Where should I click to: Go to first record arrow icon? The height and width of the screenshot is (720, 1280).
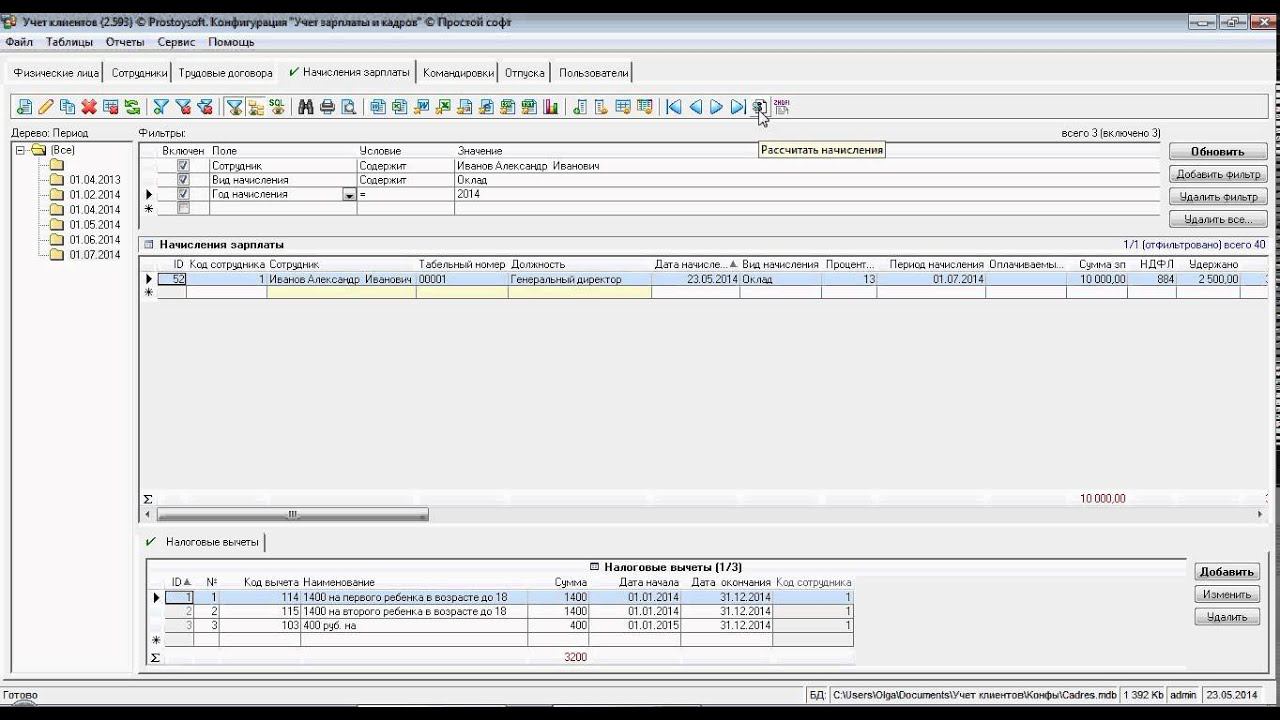click(674, 107)
